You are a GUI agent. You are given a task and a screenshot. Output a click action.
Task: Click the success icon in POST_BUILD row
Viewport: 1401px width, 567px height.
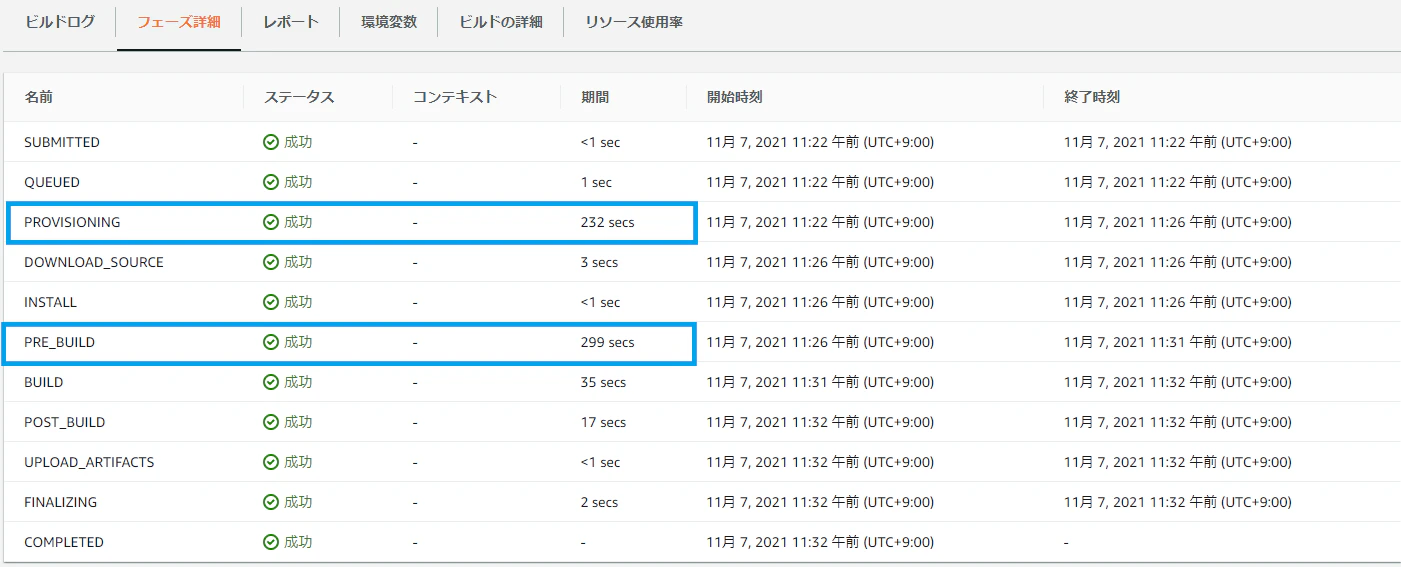click(x=271, y=422)
